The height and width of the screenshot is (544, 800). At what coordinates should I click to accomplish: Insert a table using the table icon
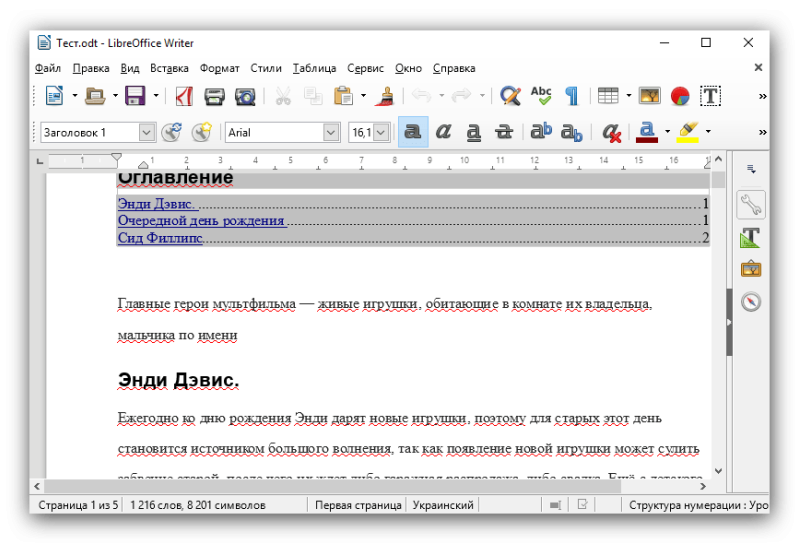click(x=608, y=95)
